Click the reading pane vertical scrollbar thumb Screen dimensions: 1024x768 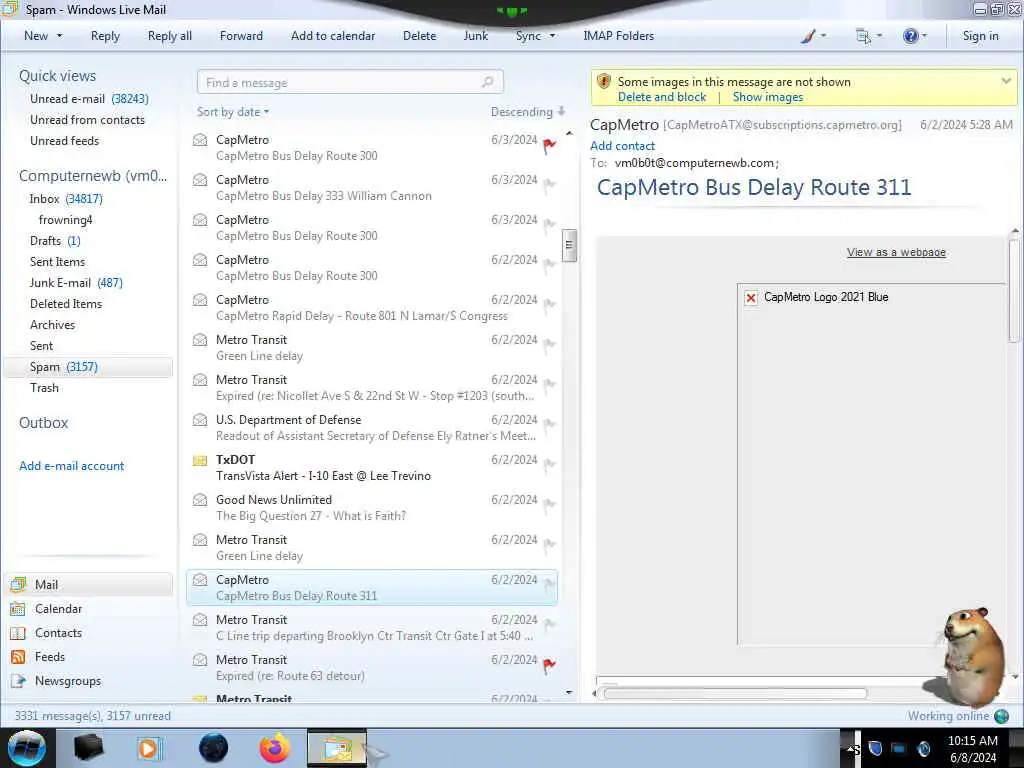click(1014, 291)
